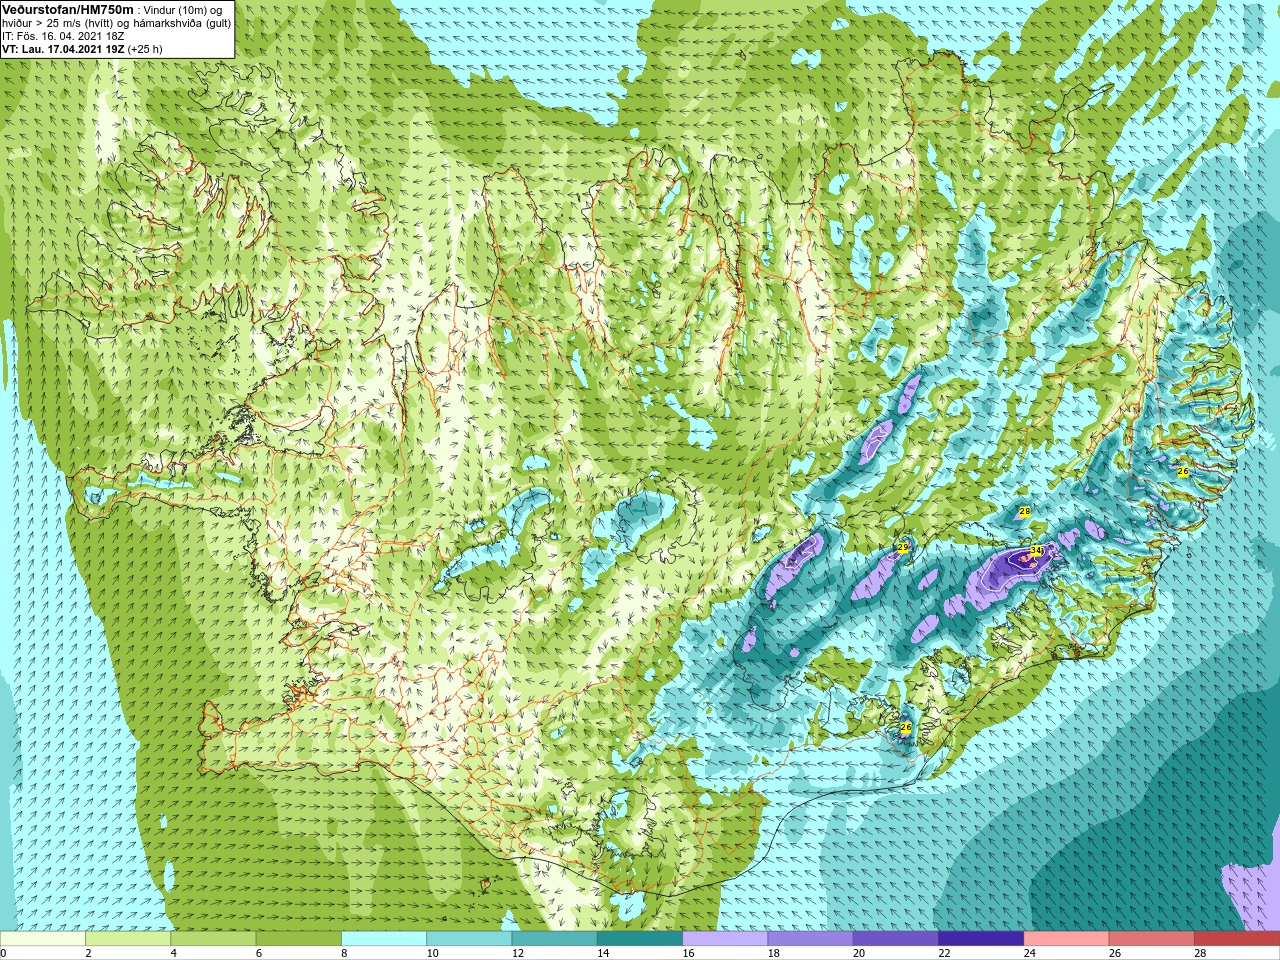This screenshot has width=1280, height=960.
Task: Click the legend tick label 18
Action: [774, 954]
